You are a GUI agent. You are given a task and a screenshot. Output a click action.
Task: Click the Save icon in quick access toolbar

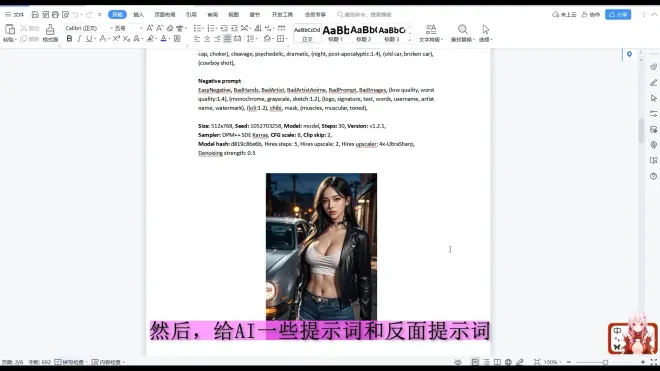tap(35, 15)
